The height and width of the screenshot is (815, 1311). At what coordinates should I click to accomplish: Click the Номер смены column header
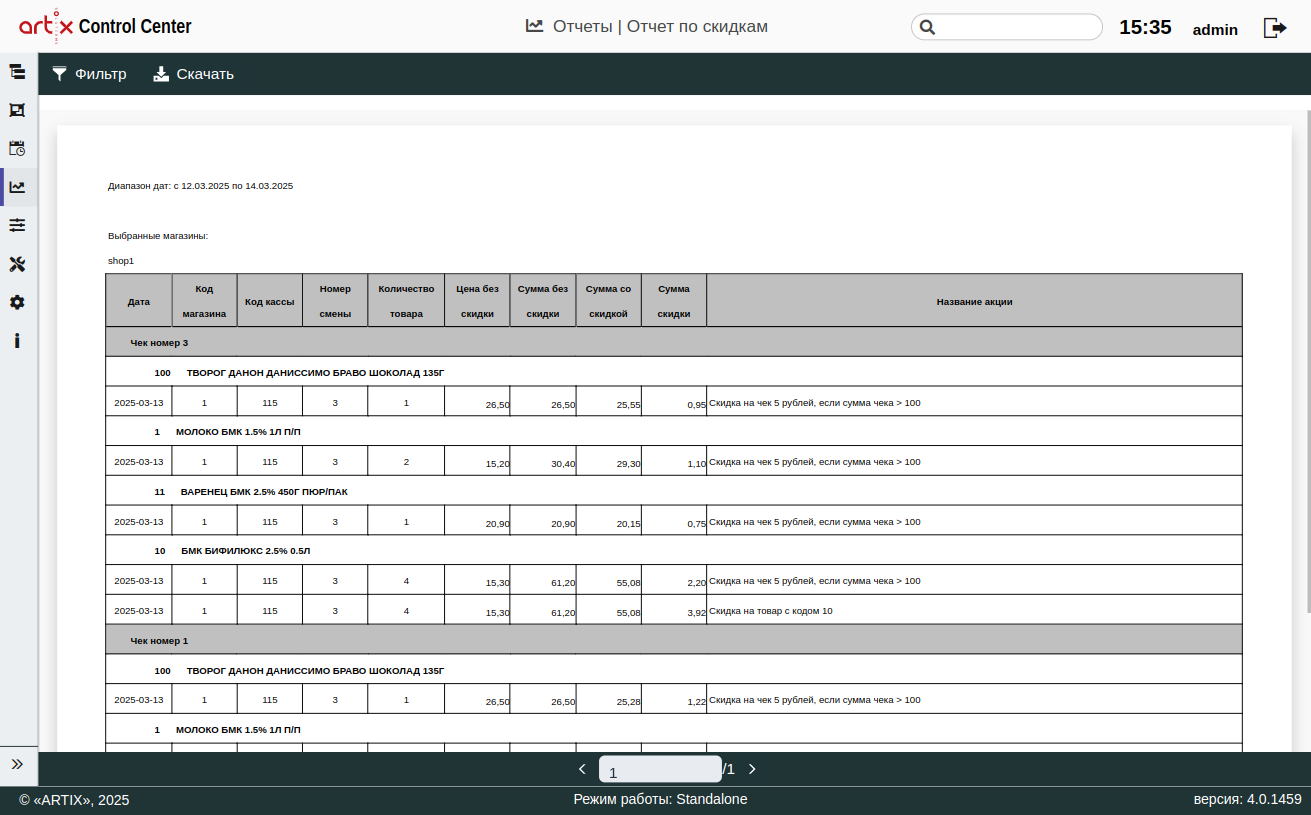[x=335, y=301]
